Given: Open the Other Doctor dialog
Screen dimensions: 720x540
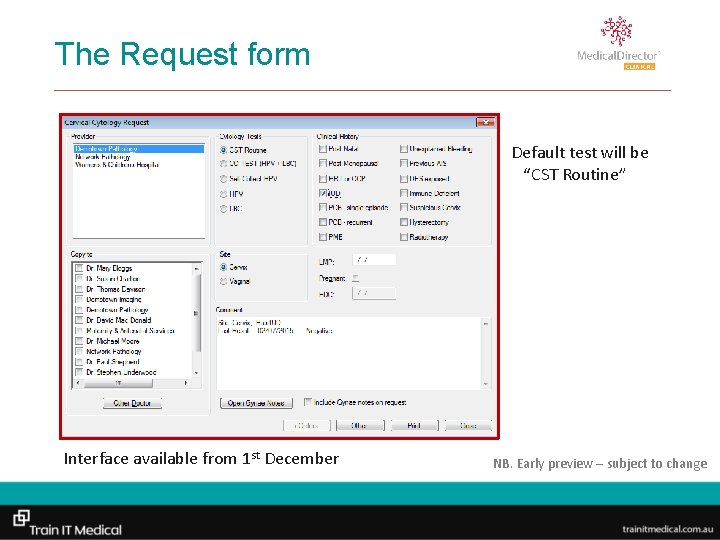Looking at the screenshot, I should click(x=132, y=403).
